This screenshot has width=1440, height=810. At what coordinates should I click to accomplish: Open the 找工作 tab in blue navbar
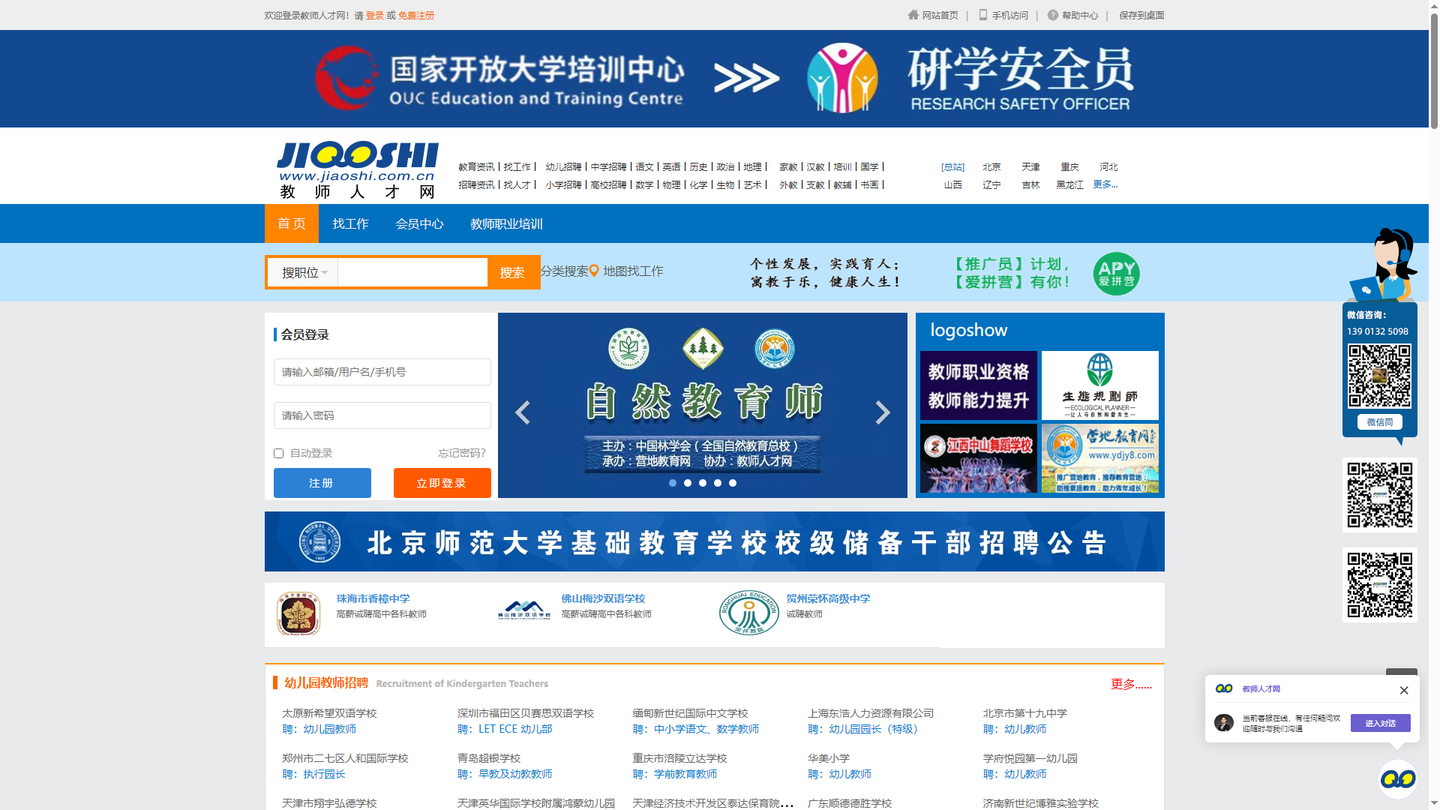coord(351,223)
